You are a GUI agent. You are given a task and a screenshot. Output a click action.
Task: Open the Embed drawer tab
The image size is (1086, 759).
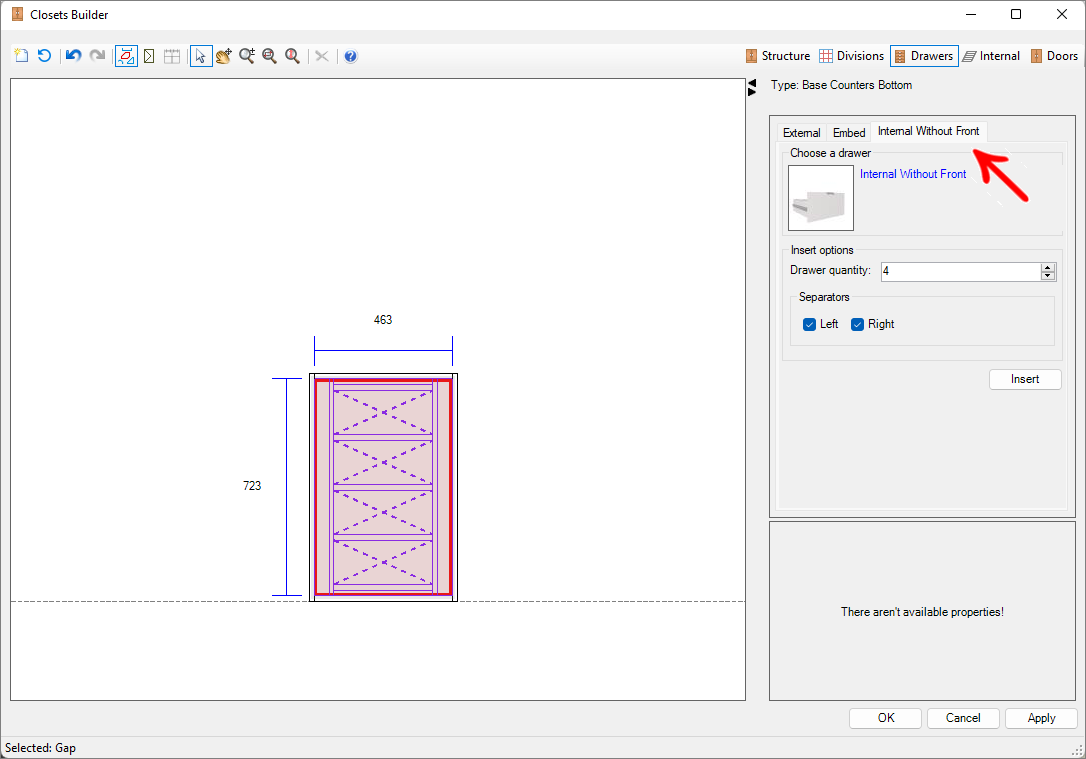849,132
